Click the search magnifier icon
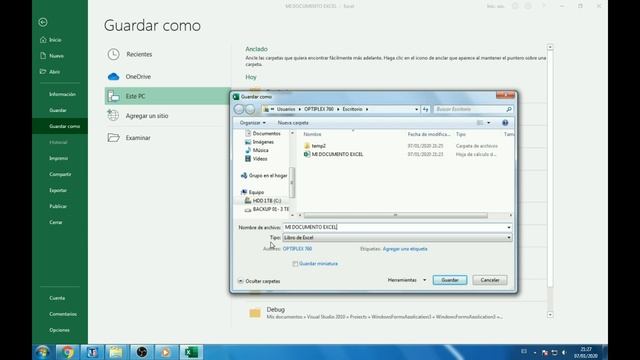This screenshot has height=360, width=640. pyautogui.click(x=509, y=109)
